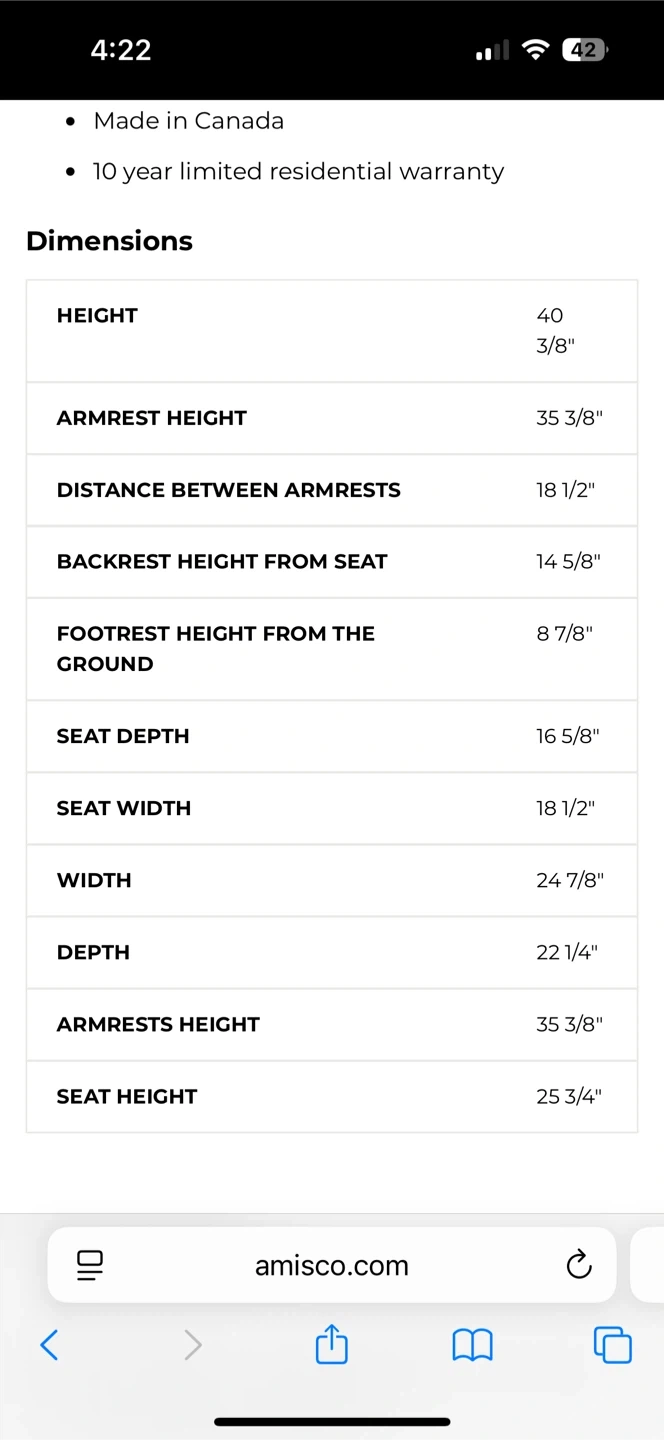Tap the Wi-Fi status icon
This screenshot has height=1440, width=664.
pos(537,50)
